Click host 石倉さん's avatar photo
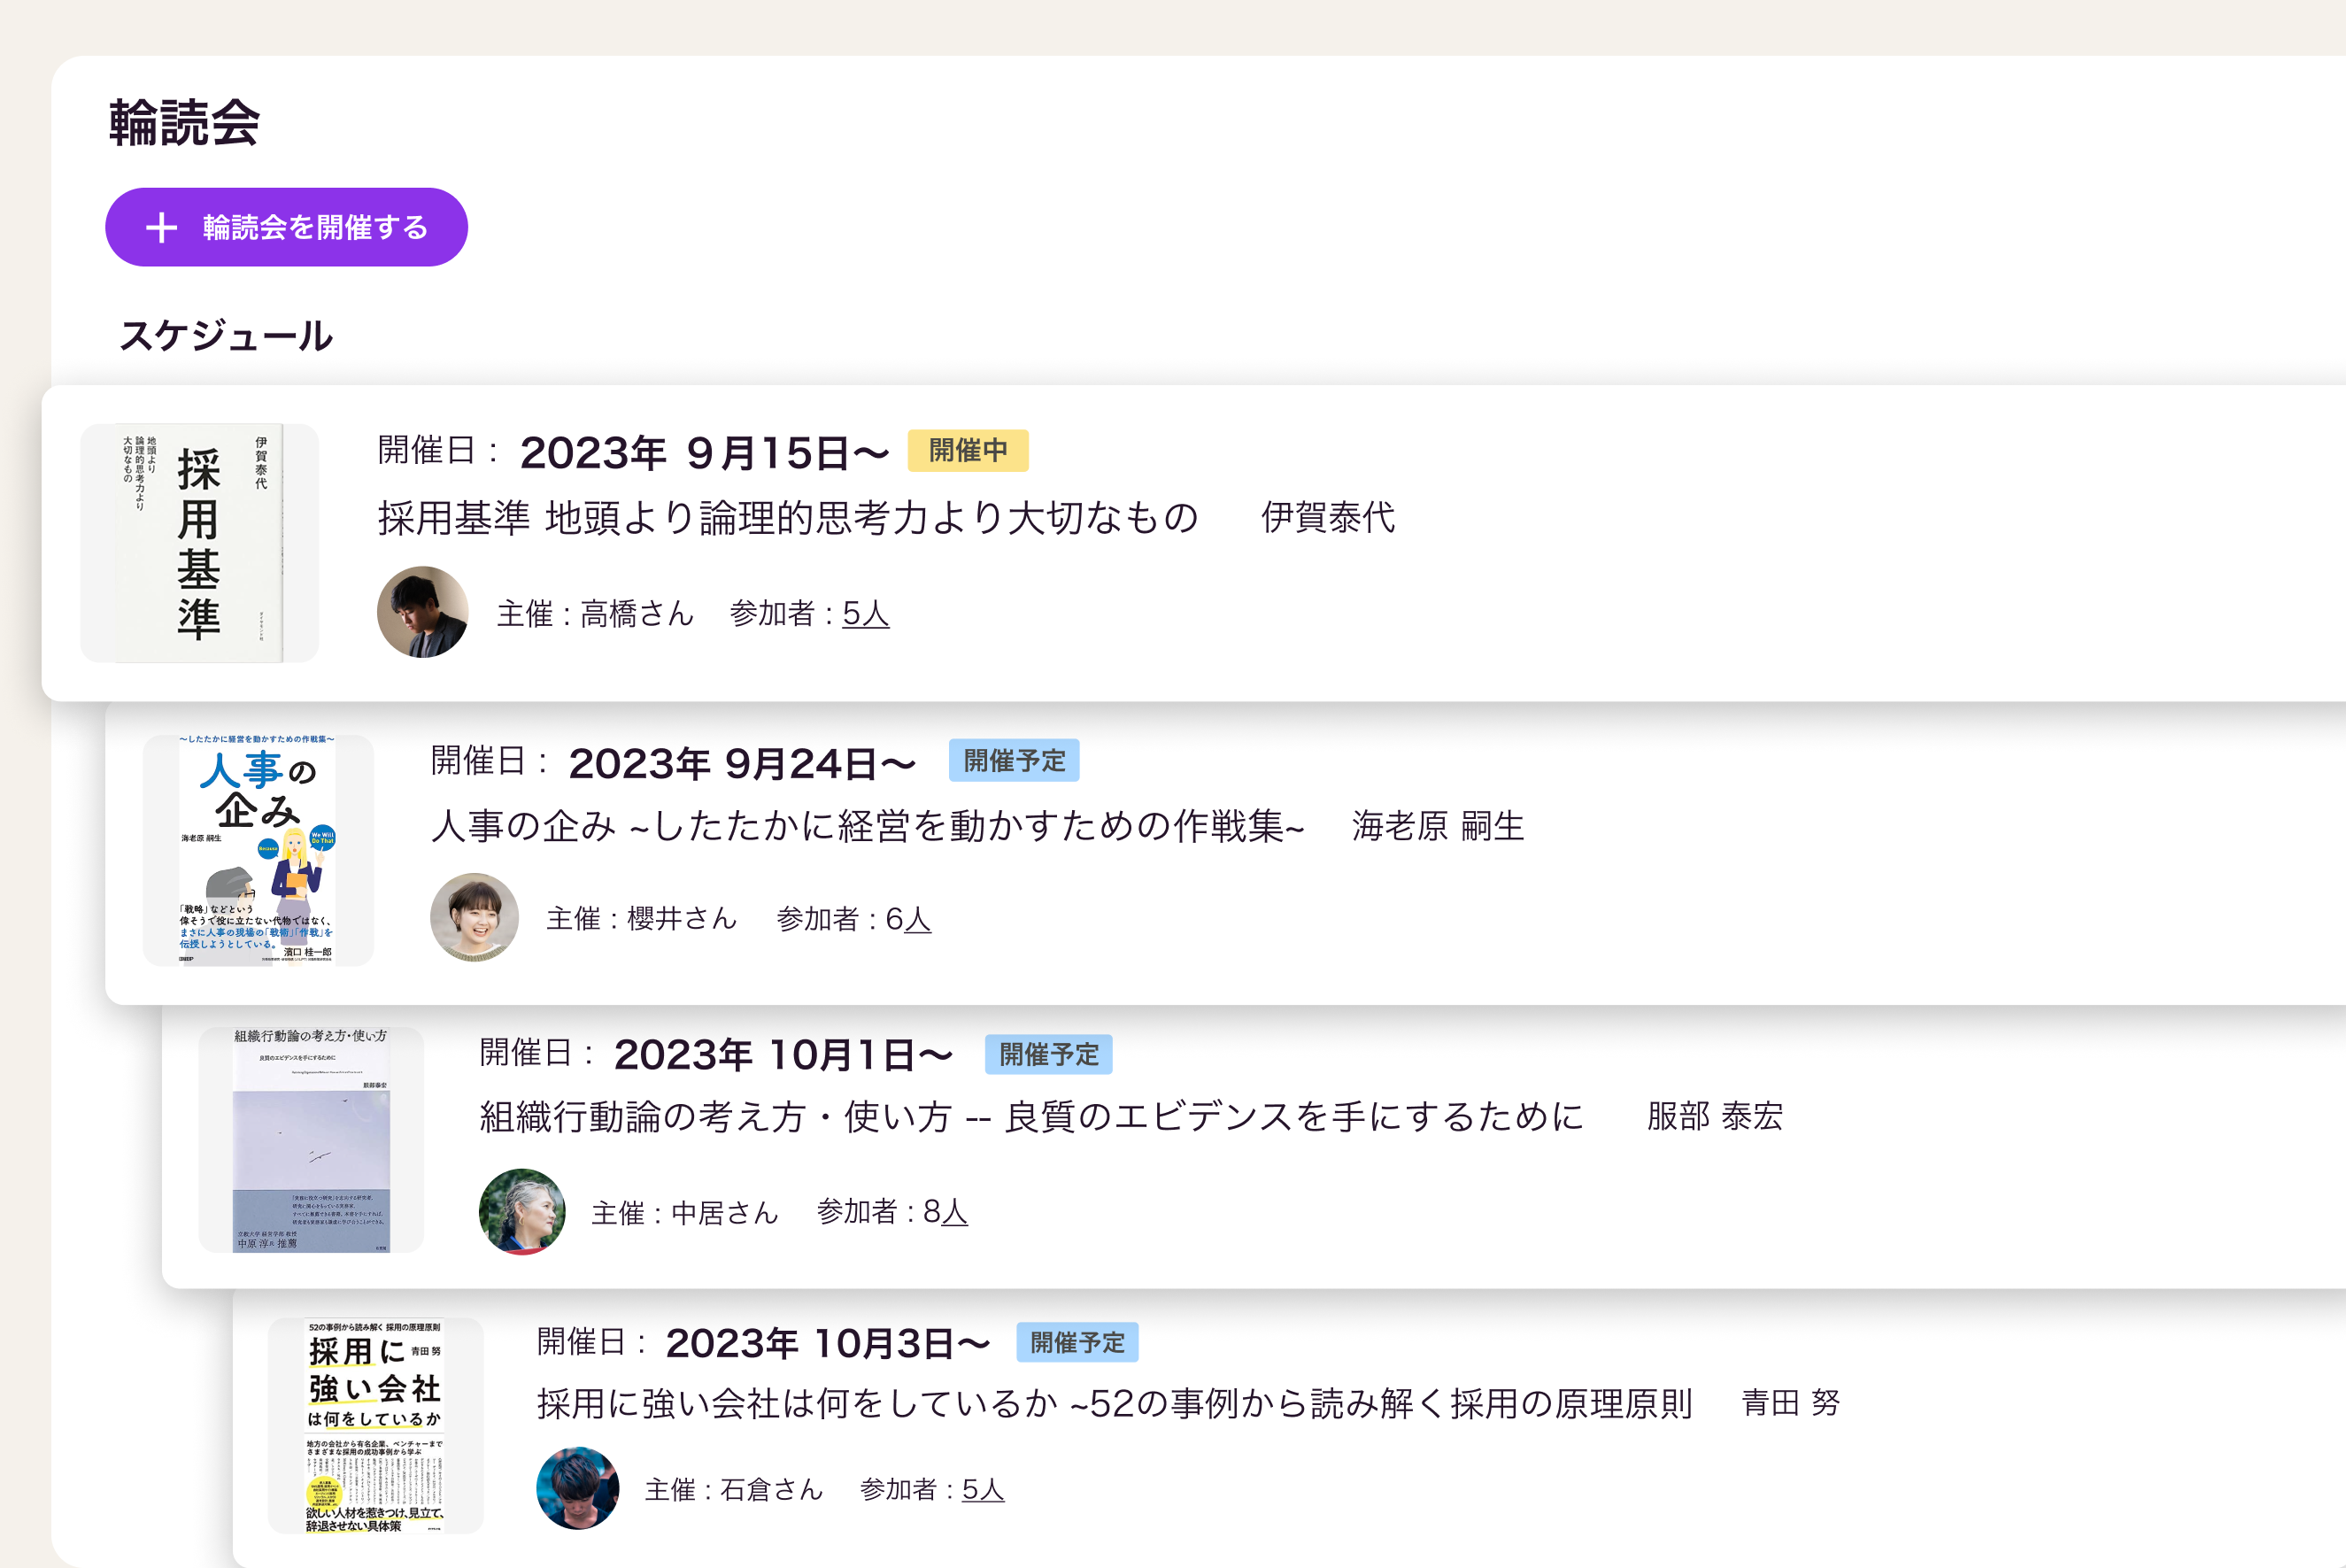 577,1488
